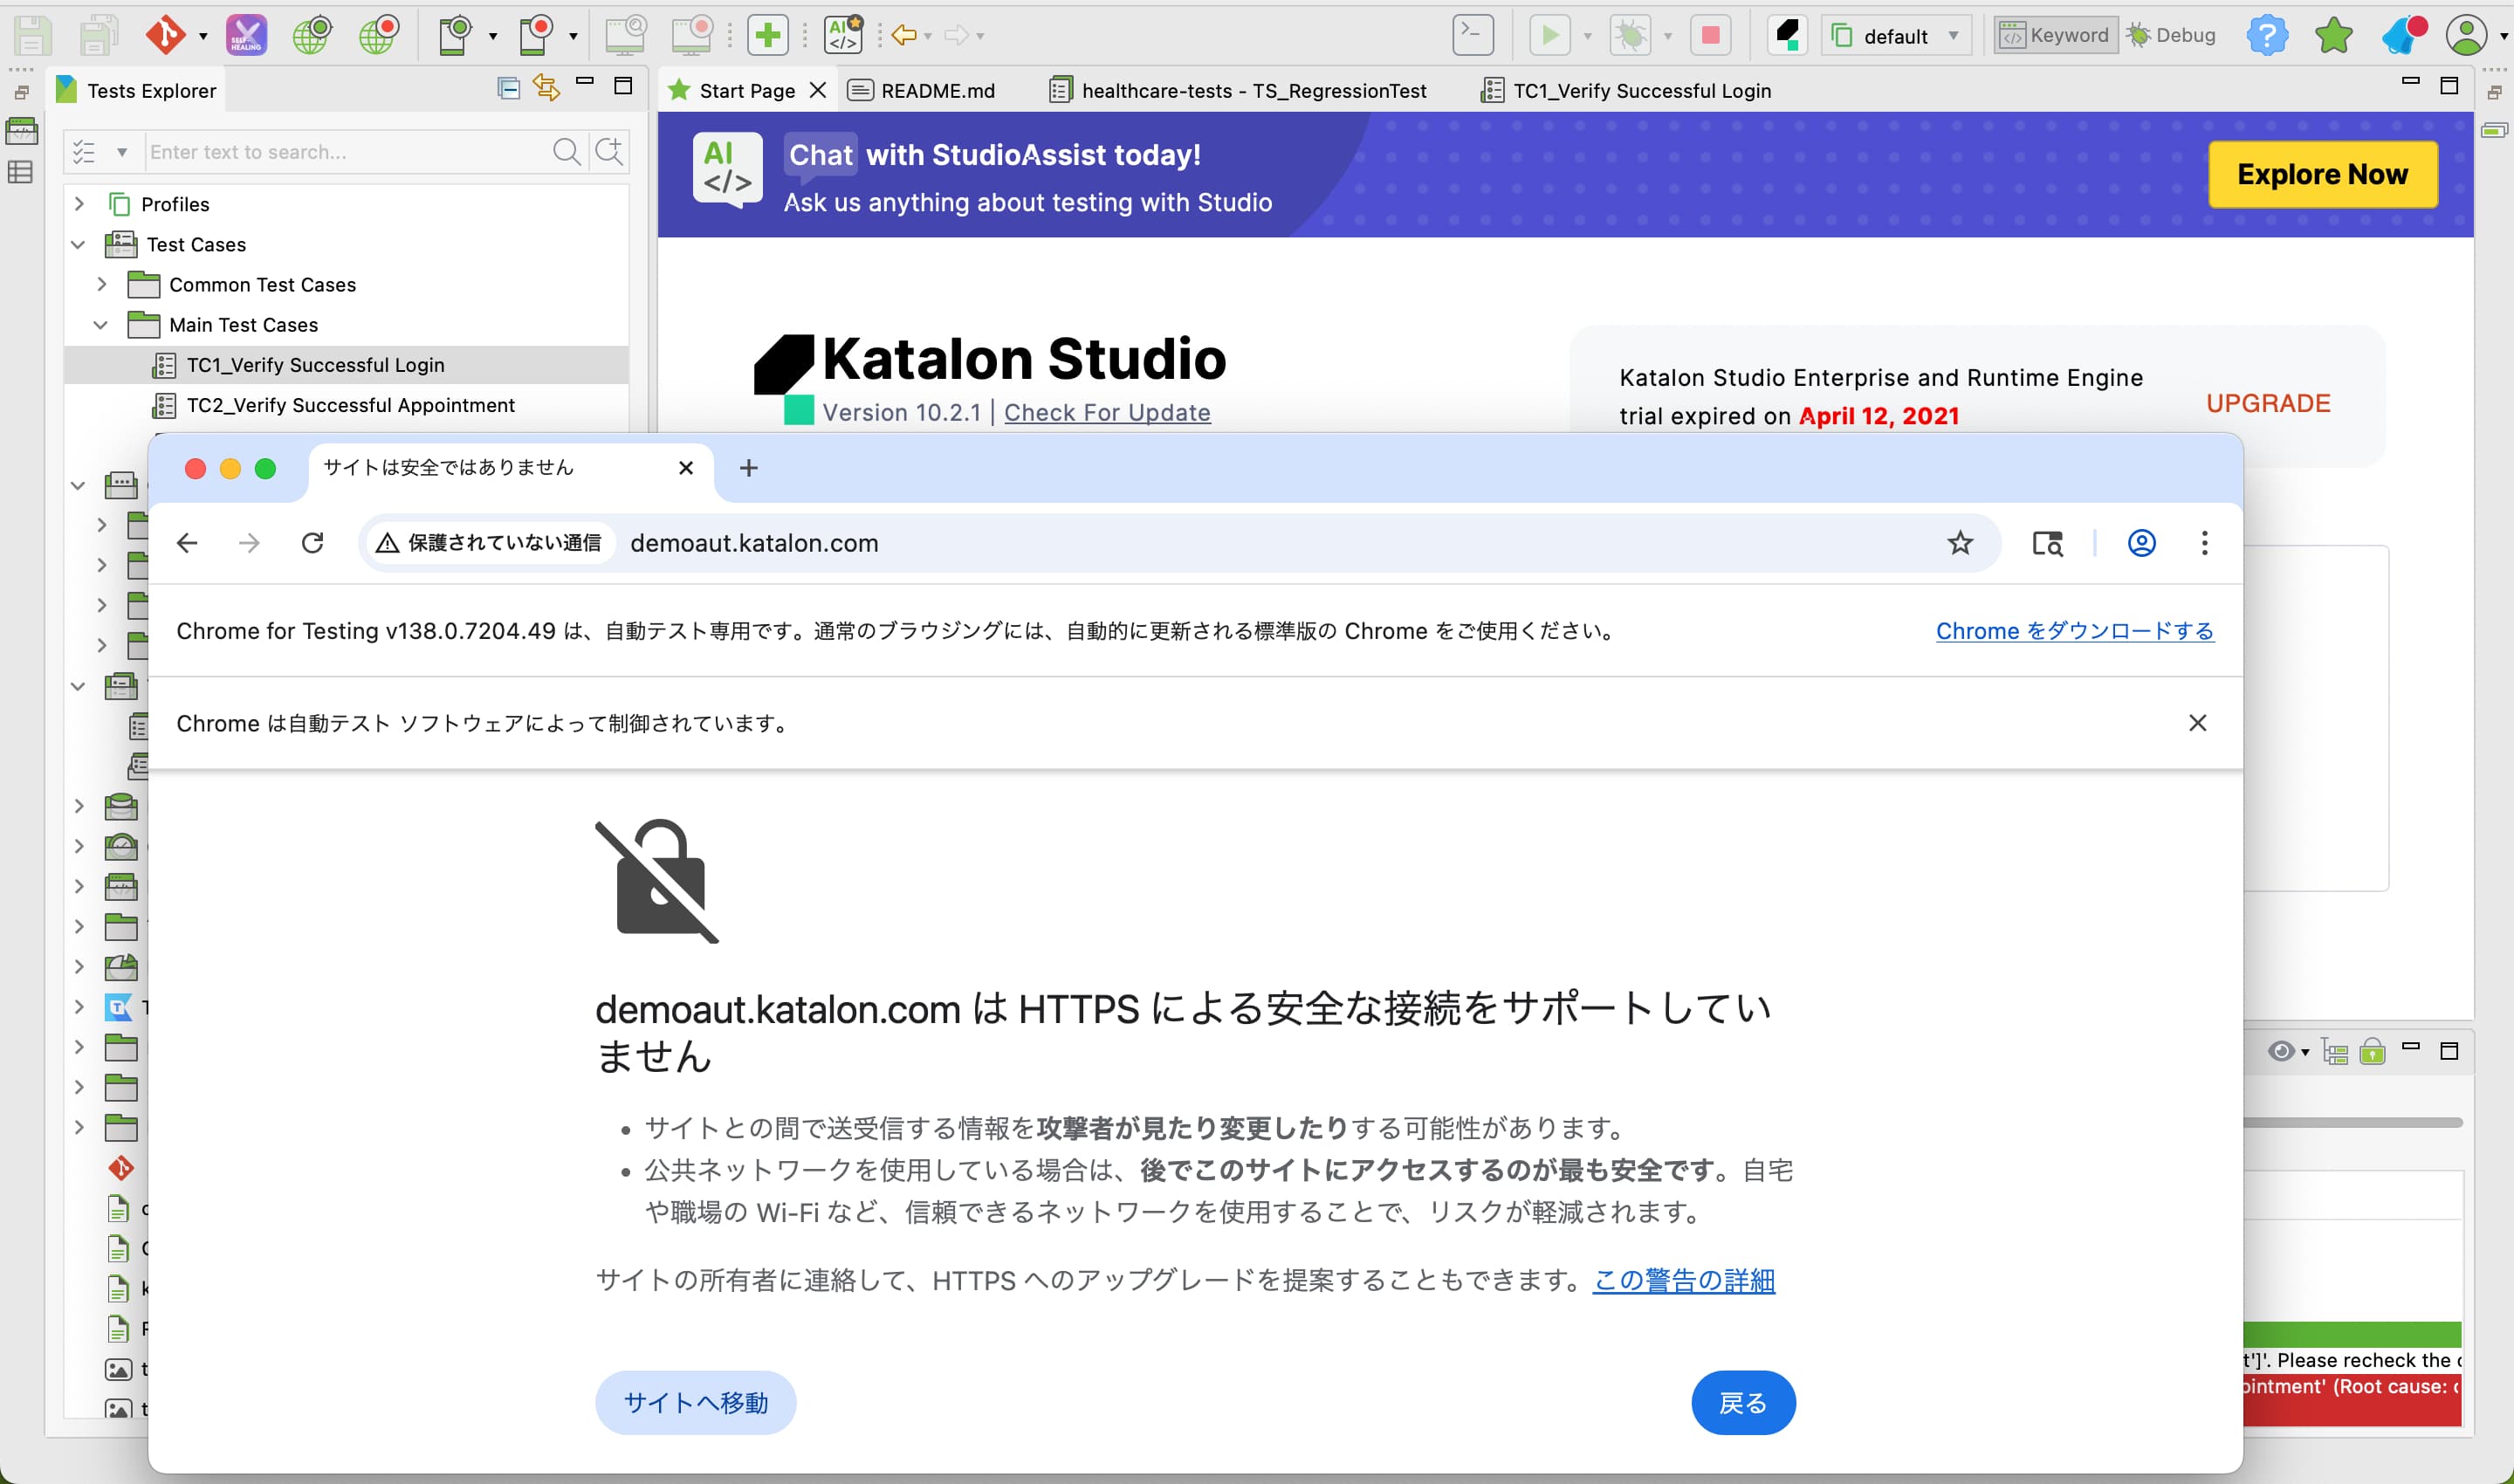Open the blue Help question icon
Image resolution: width=2514 pixels, height=1484 pixels.
(2267, 35)
